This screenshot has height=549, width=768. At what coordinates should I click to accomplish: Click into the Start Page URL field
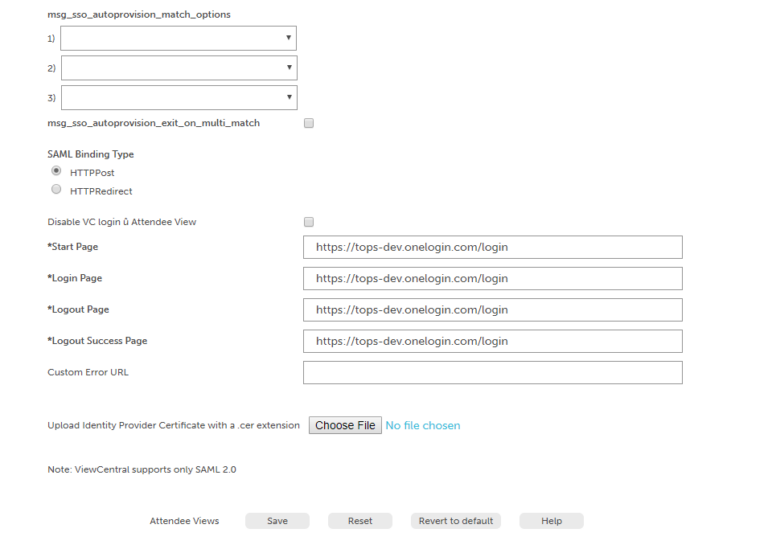click(x=493, y=247)
